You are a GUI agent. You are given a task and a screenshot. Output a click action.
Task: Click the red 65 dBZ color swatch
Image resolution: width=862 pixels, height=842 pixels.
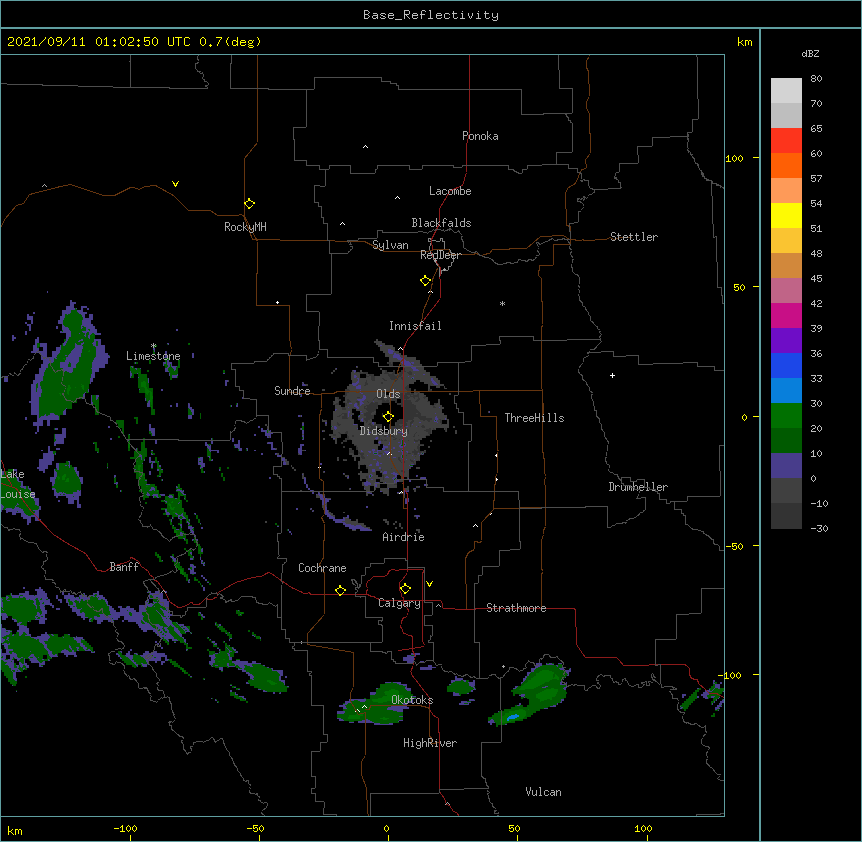tap(786, 140)
